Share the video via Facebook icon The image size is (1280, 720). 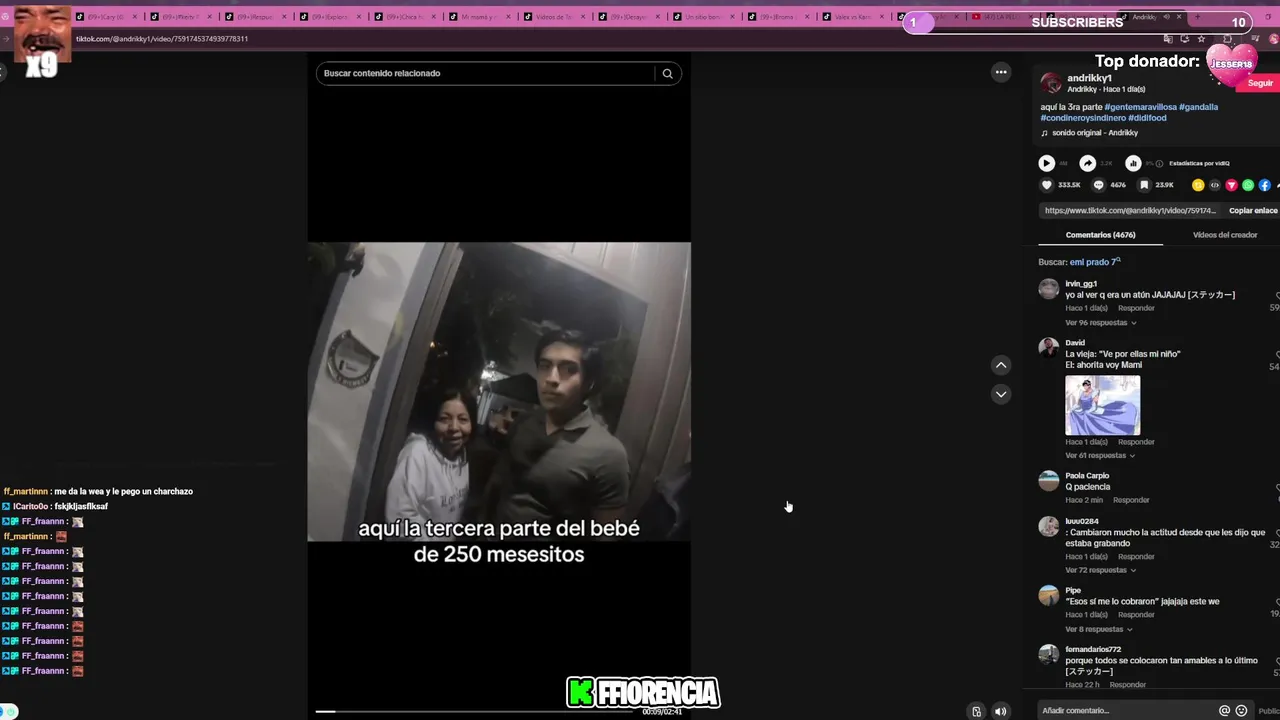[1265, 185]
